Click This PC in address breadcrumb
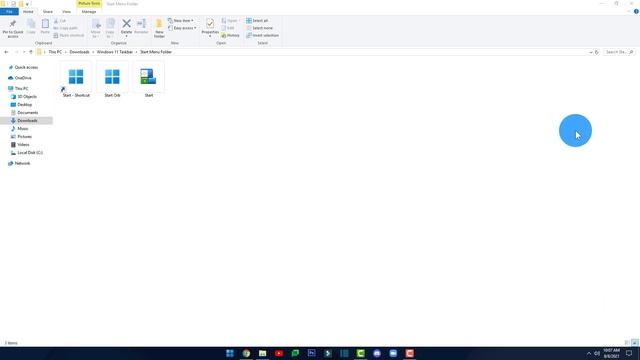This screenshot has height=360, width=640. [55, 52]
